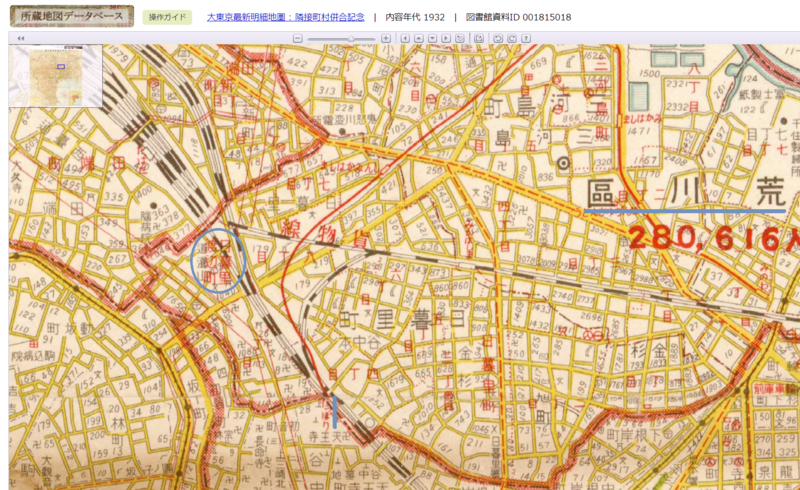Click the 図書館資料ID 001815018 text
Viewport: 800px width, 490px height.
[518, 17]
